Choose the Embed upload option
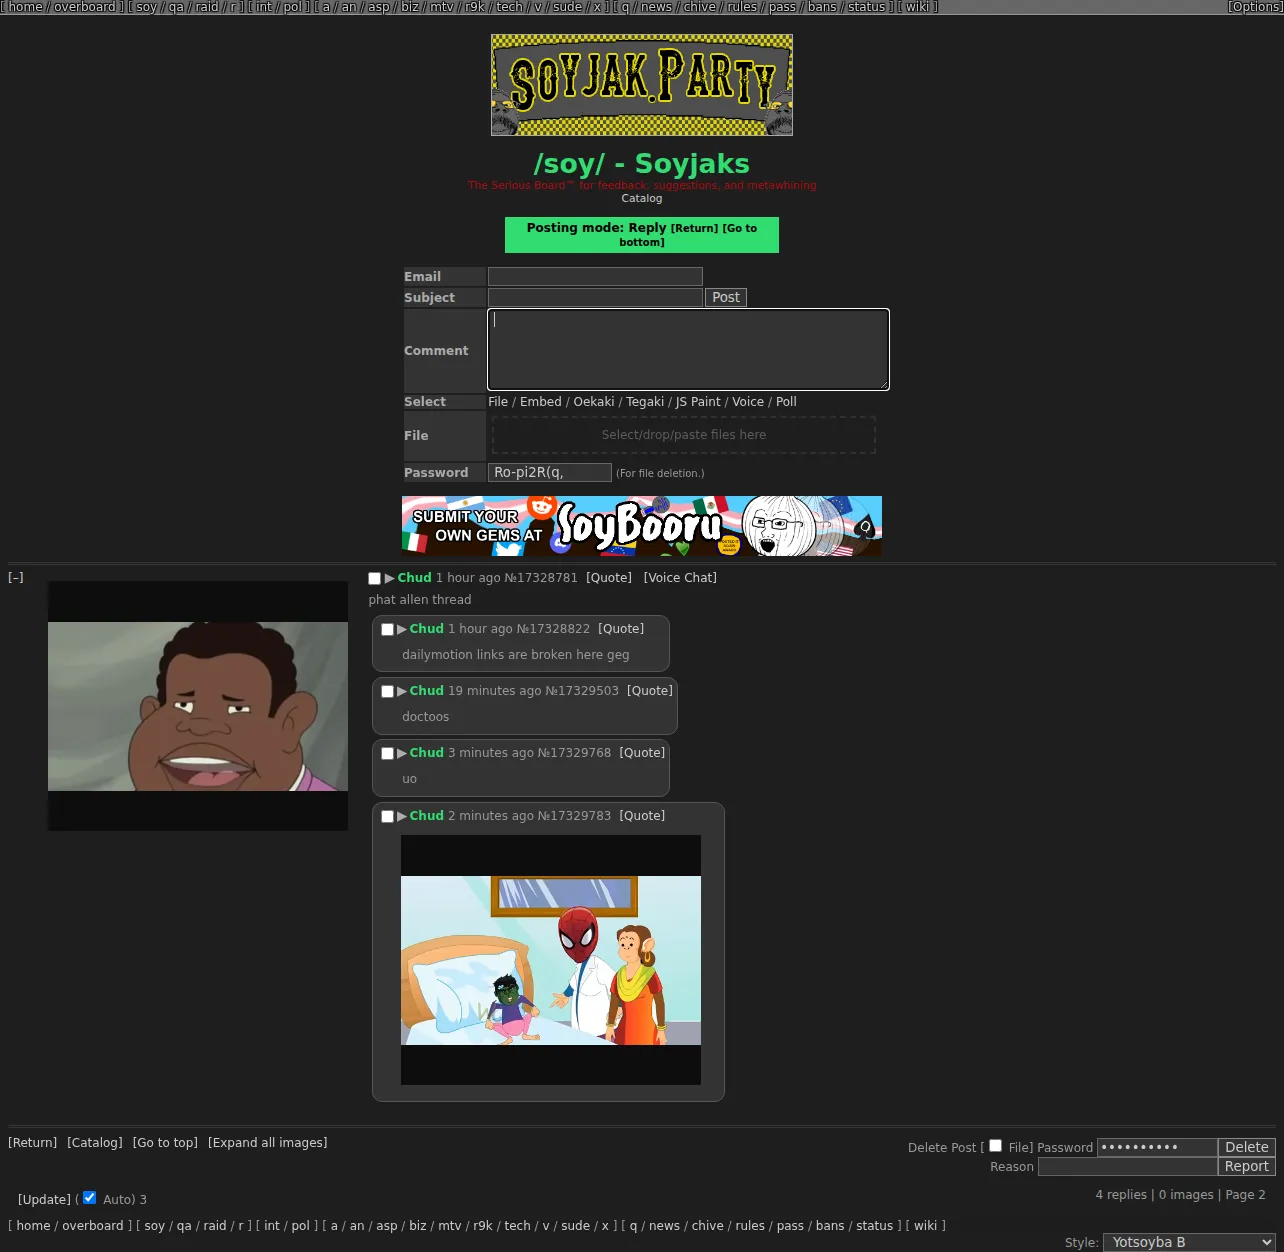This screenshot has width=1284, height=1252. point(541,402)
